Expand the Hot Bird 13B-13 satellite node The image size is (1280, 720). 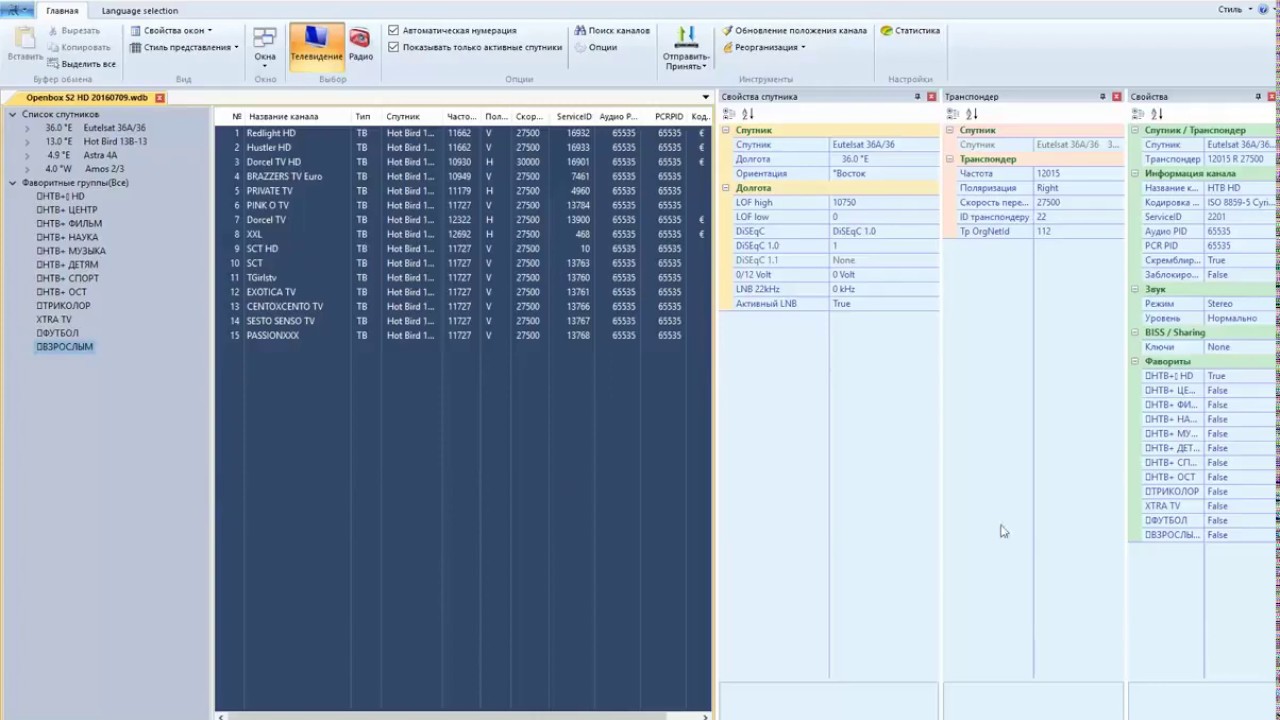27,142
